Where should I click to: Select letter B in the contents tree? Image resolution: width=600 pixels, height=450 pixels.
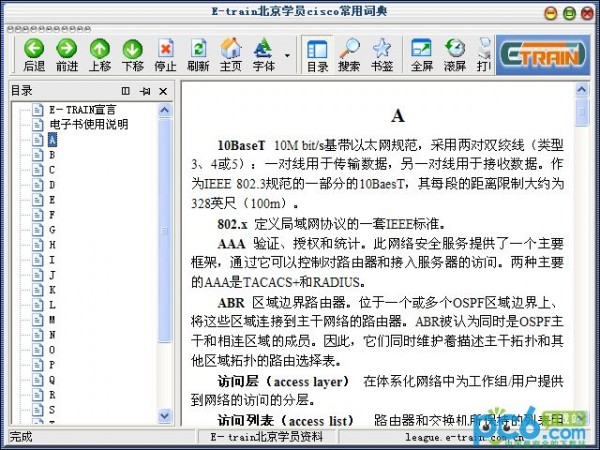click(52, 155)
